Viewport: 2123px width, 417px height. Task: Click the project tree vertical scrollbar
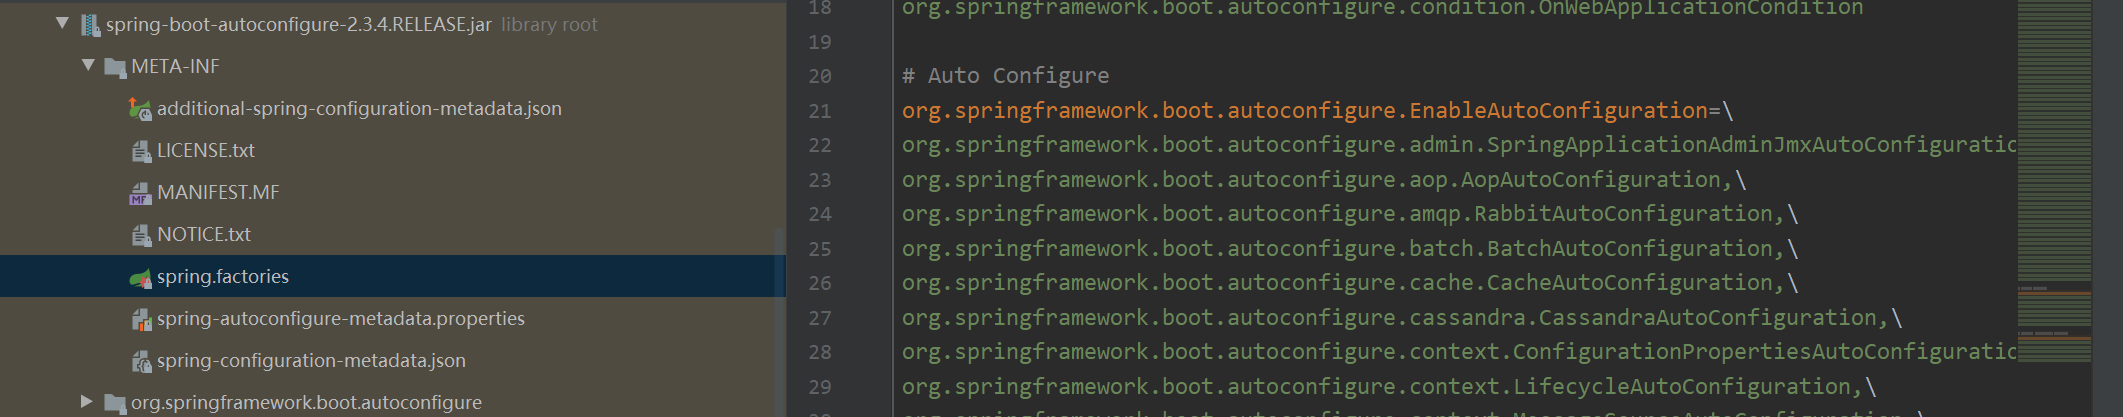780,320
